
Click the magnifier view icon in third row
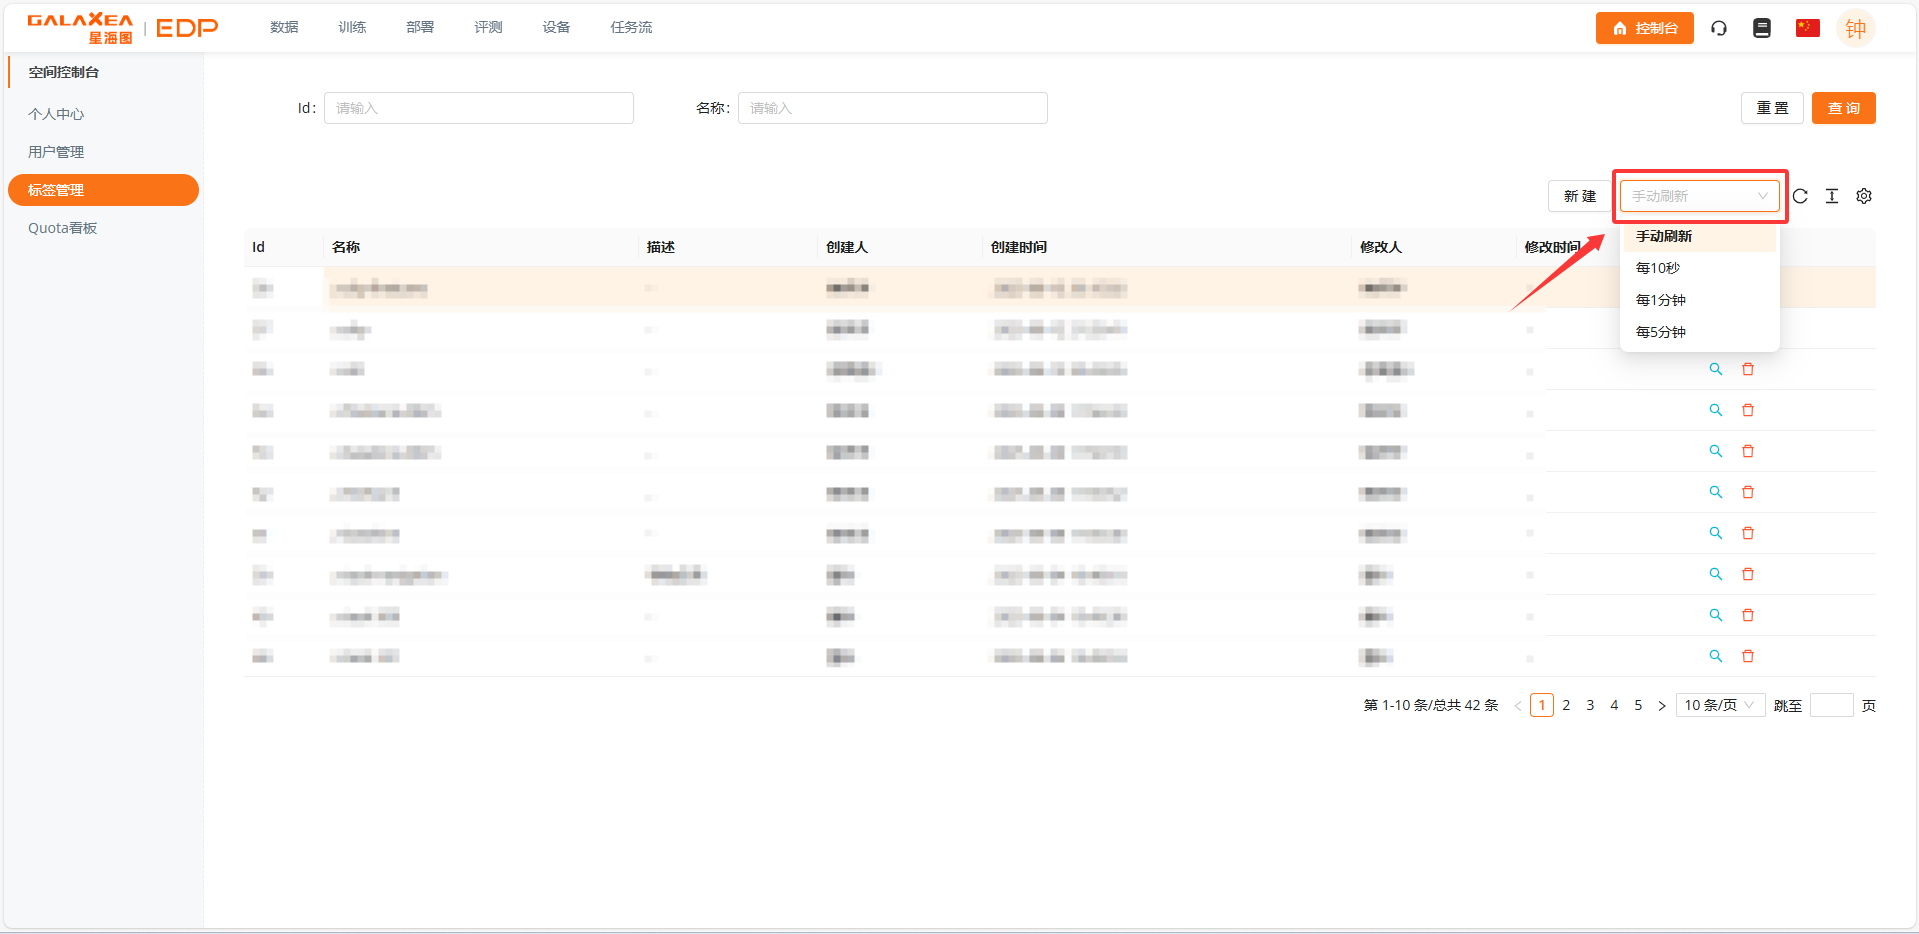[1716, 369]
